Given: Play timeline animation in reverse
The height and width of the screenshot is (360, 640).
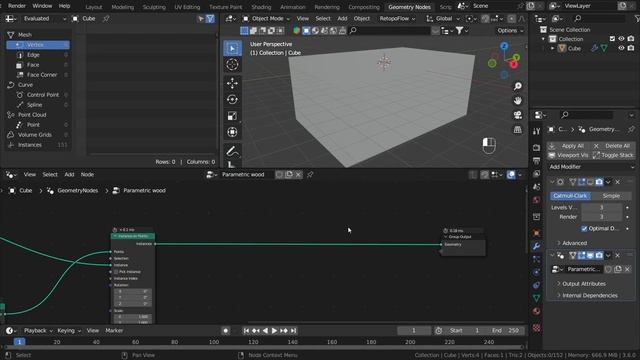Looking at the screenshot, I should pos(265,331).
